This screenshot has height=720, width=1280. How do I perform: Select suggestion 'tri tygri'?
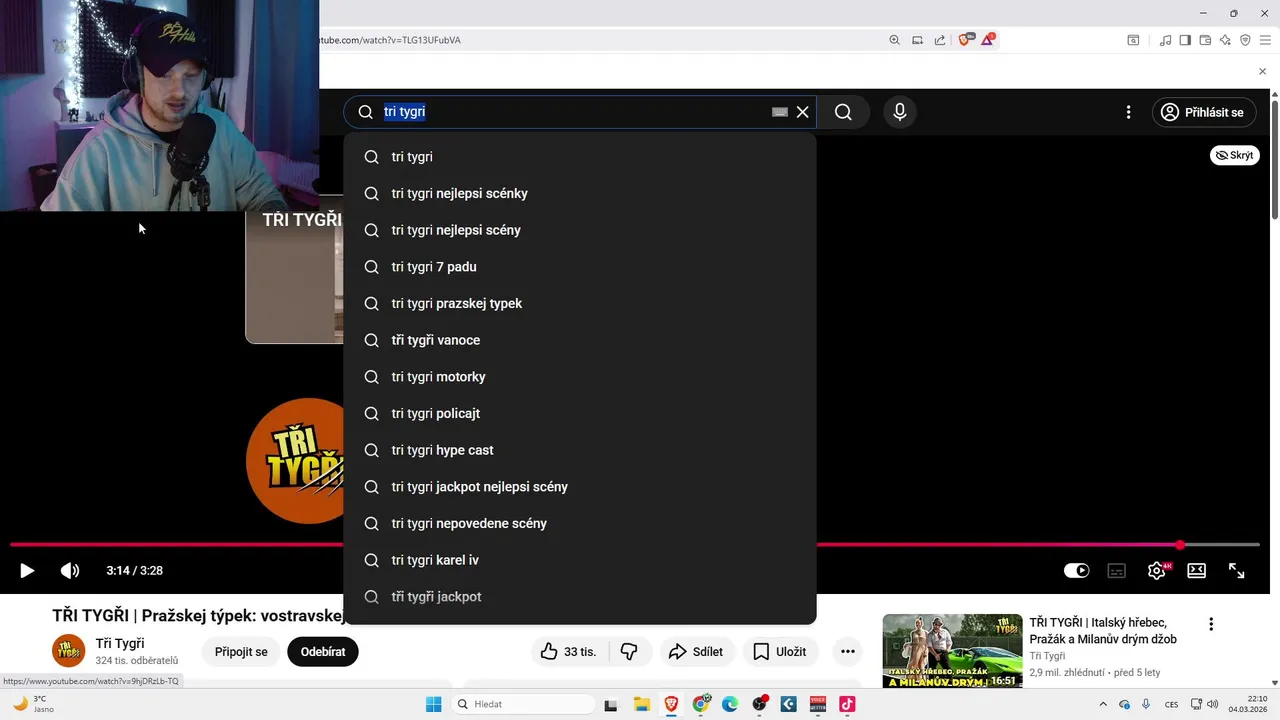[x=580, y=157]
